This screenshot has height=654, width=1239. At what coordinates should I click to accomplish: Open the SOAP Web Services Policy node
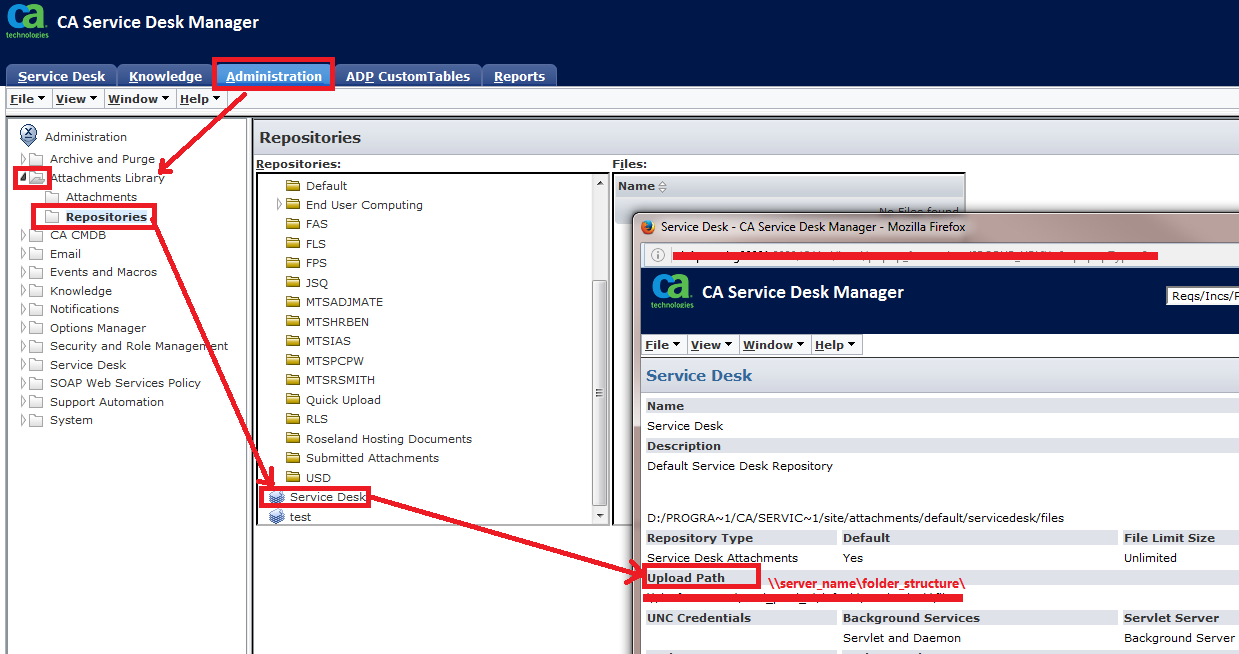125,383
